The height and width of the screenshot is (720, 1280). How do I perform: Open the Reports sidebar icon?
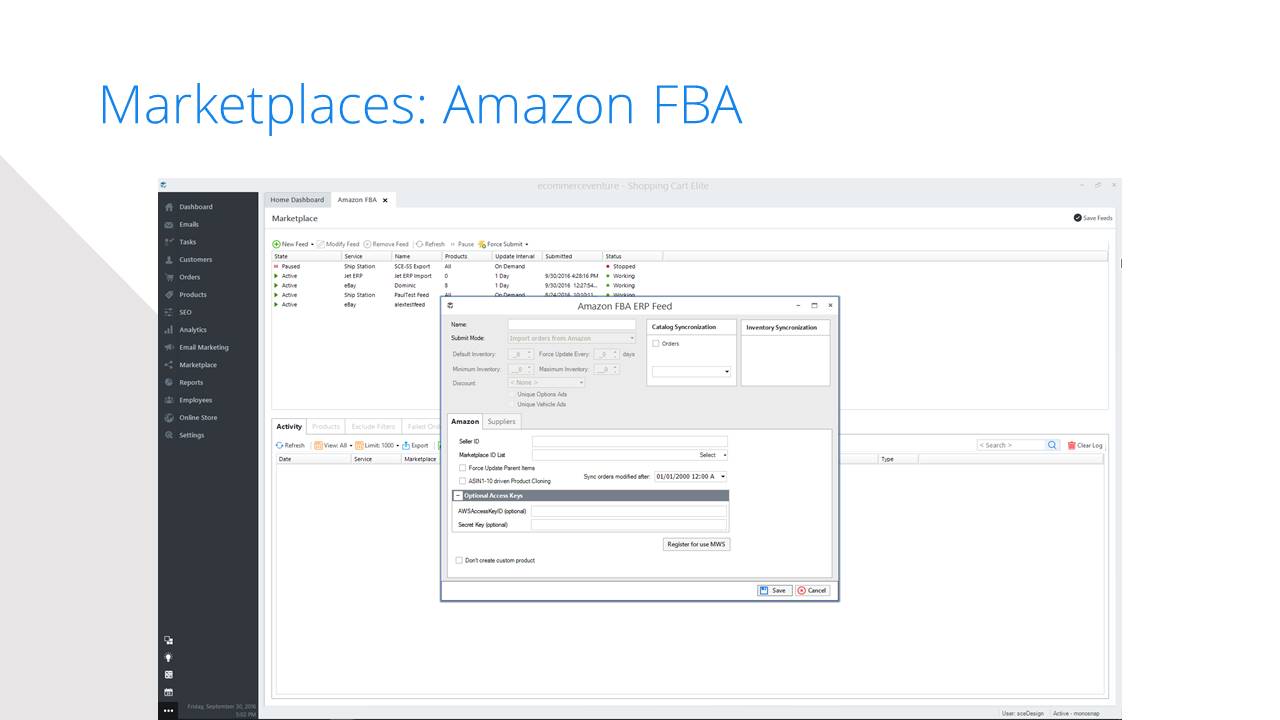[x=169, y=382]
